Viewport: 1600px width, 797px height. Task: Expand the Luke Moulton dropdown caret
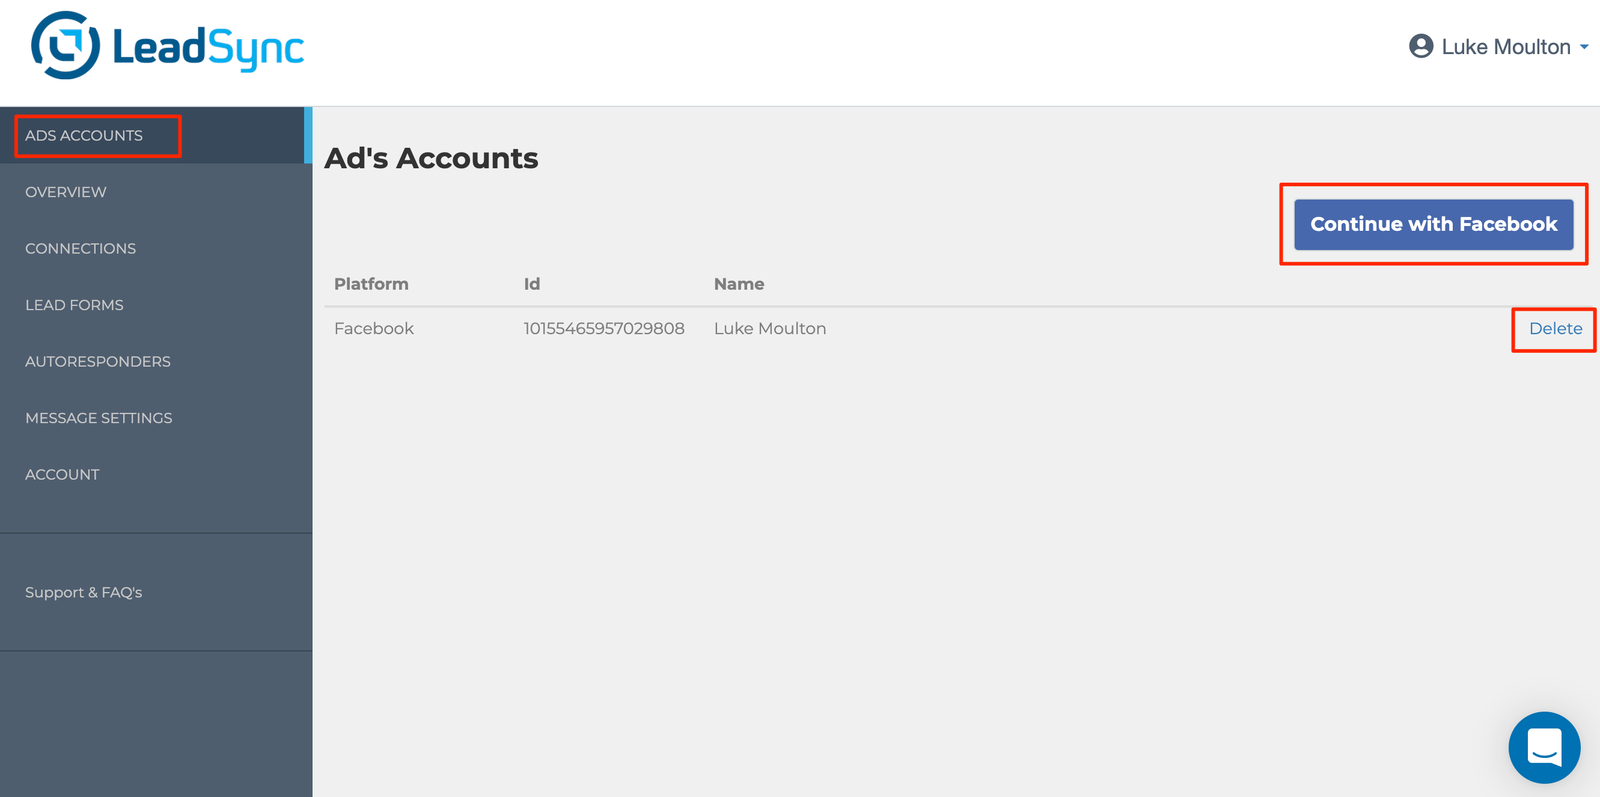tap(1584, 47)
